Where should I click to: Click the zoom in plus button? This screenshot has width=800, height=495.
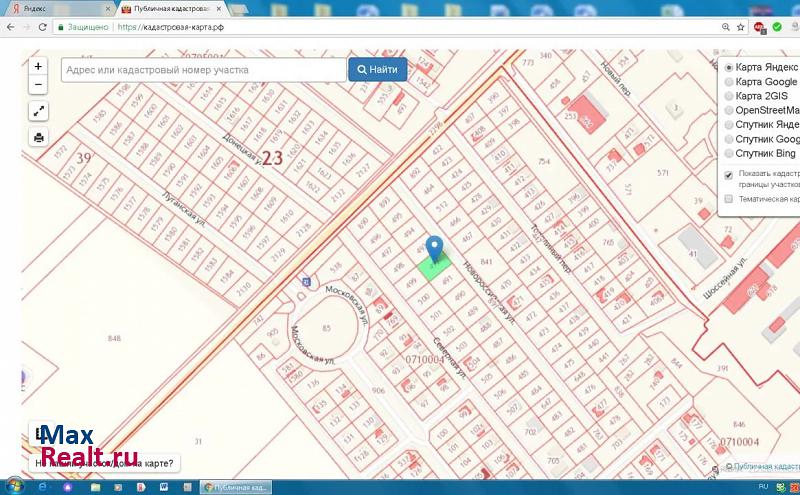click(x=38, y=66)
